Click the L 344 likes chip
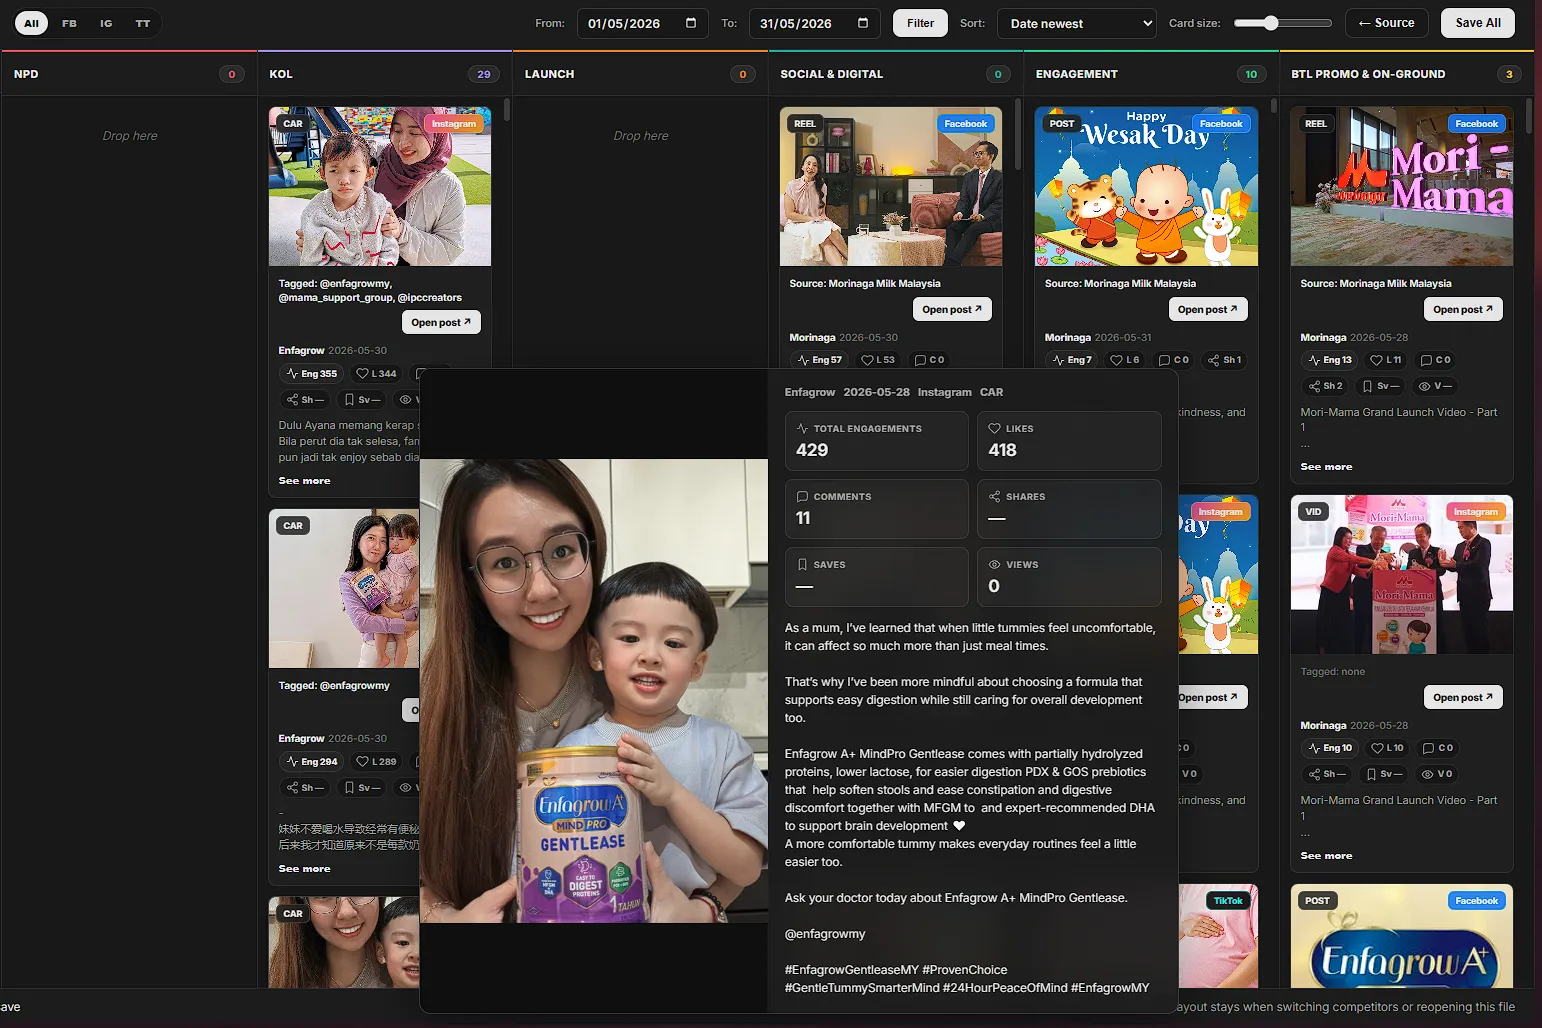 (x=377, y=374)
